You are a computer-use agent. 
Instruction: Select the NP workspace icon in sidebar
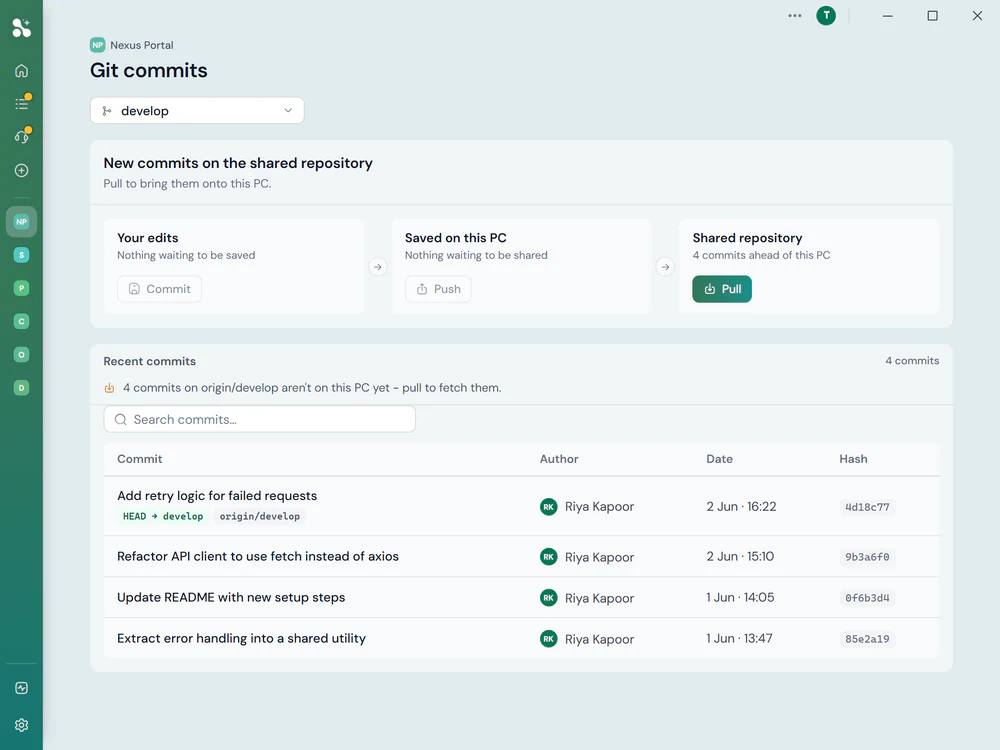pyautogui.click(x=22, y=222)
